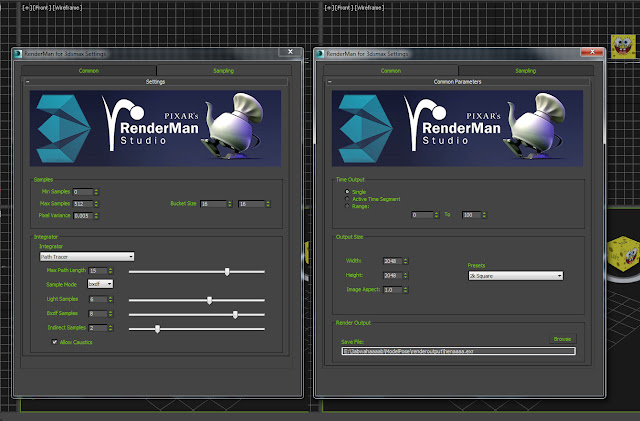Click the left RenderMan settings window title icon

click(x=18, y=53)
